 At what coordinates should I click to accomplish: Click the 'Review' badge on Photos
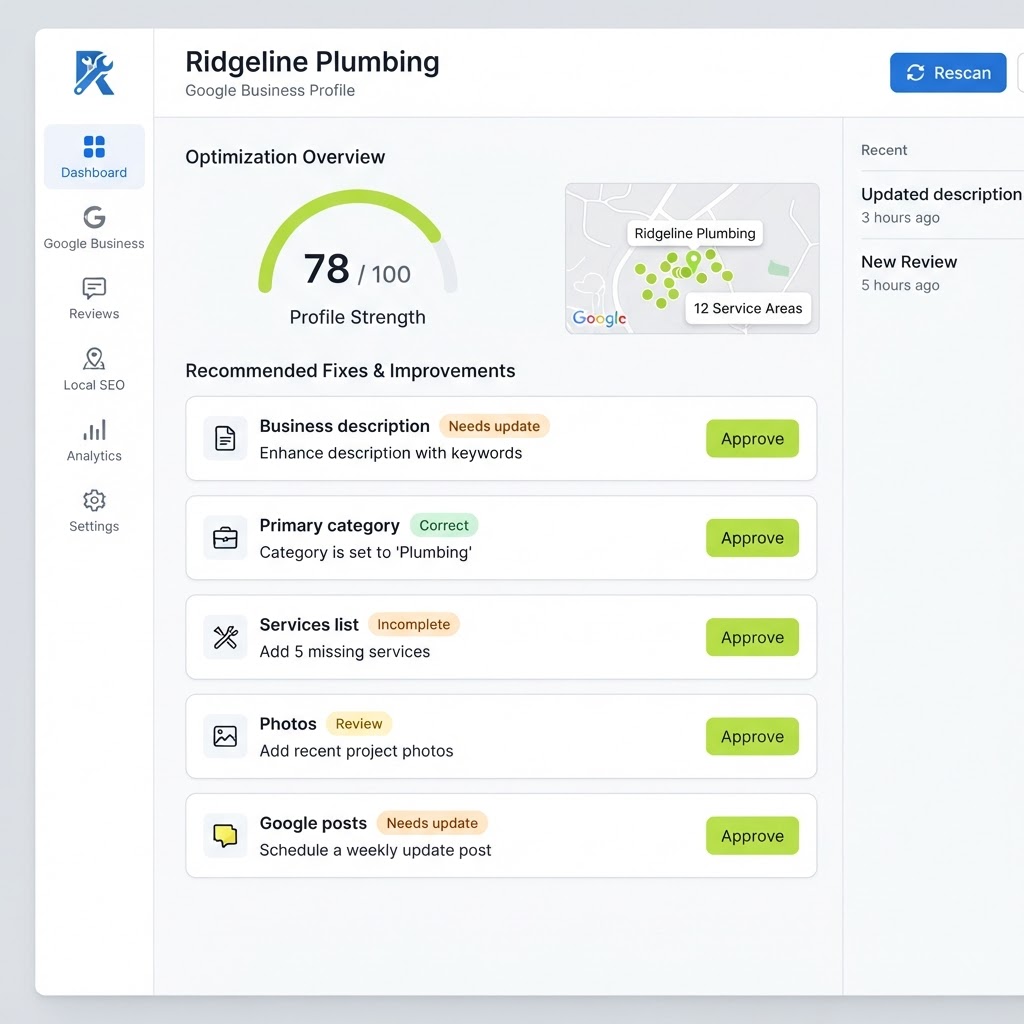[x=359, y=724]
